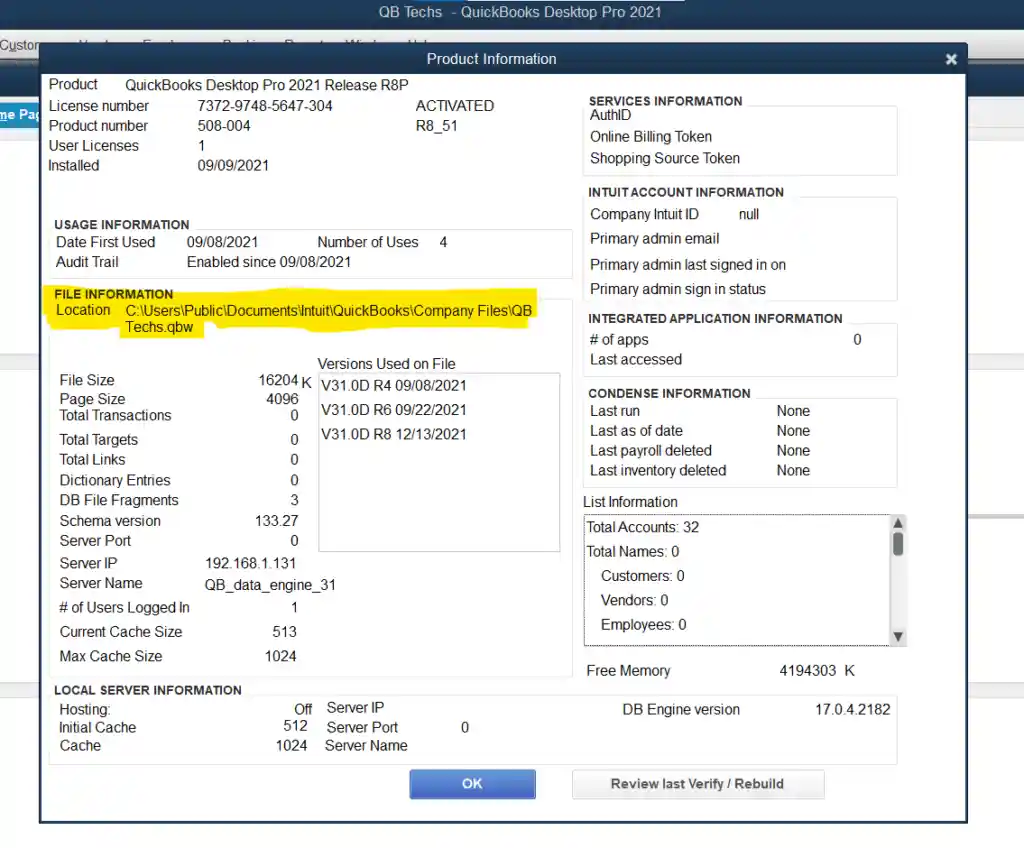
Task: Click Server IP value 192.168.1.131
Action: tap(250, 563)
